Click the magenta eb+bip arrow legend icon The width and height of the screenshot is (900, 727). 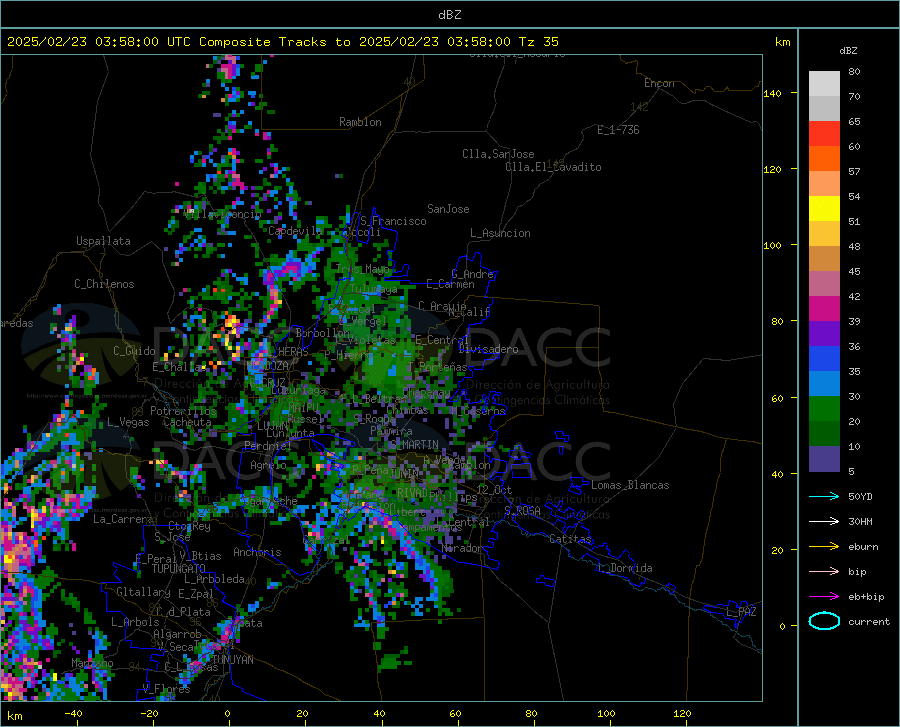click(824, 597)
